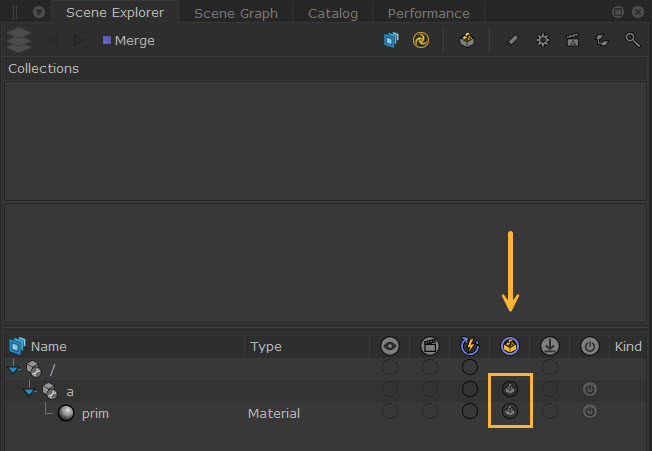
Task: Click the Type column header
Action: (x=266, y=346)
